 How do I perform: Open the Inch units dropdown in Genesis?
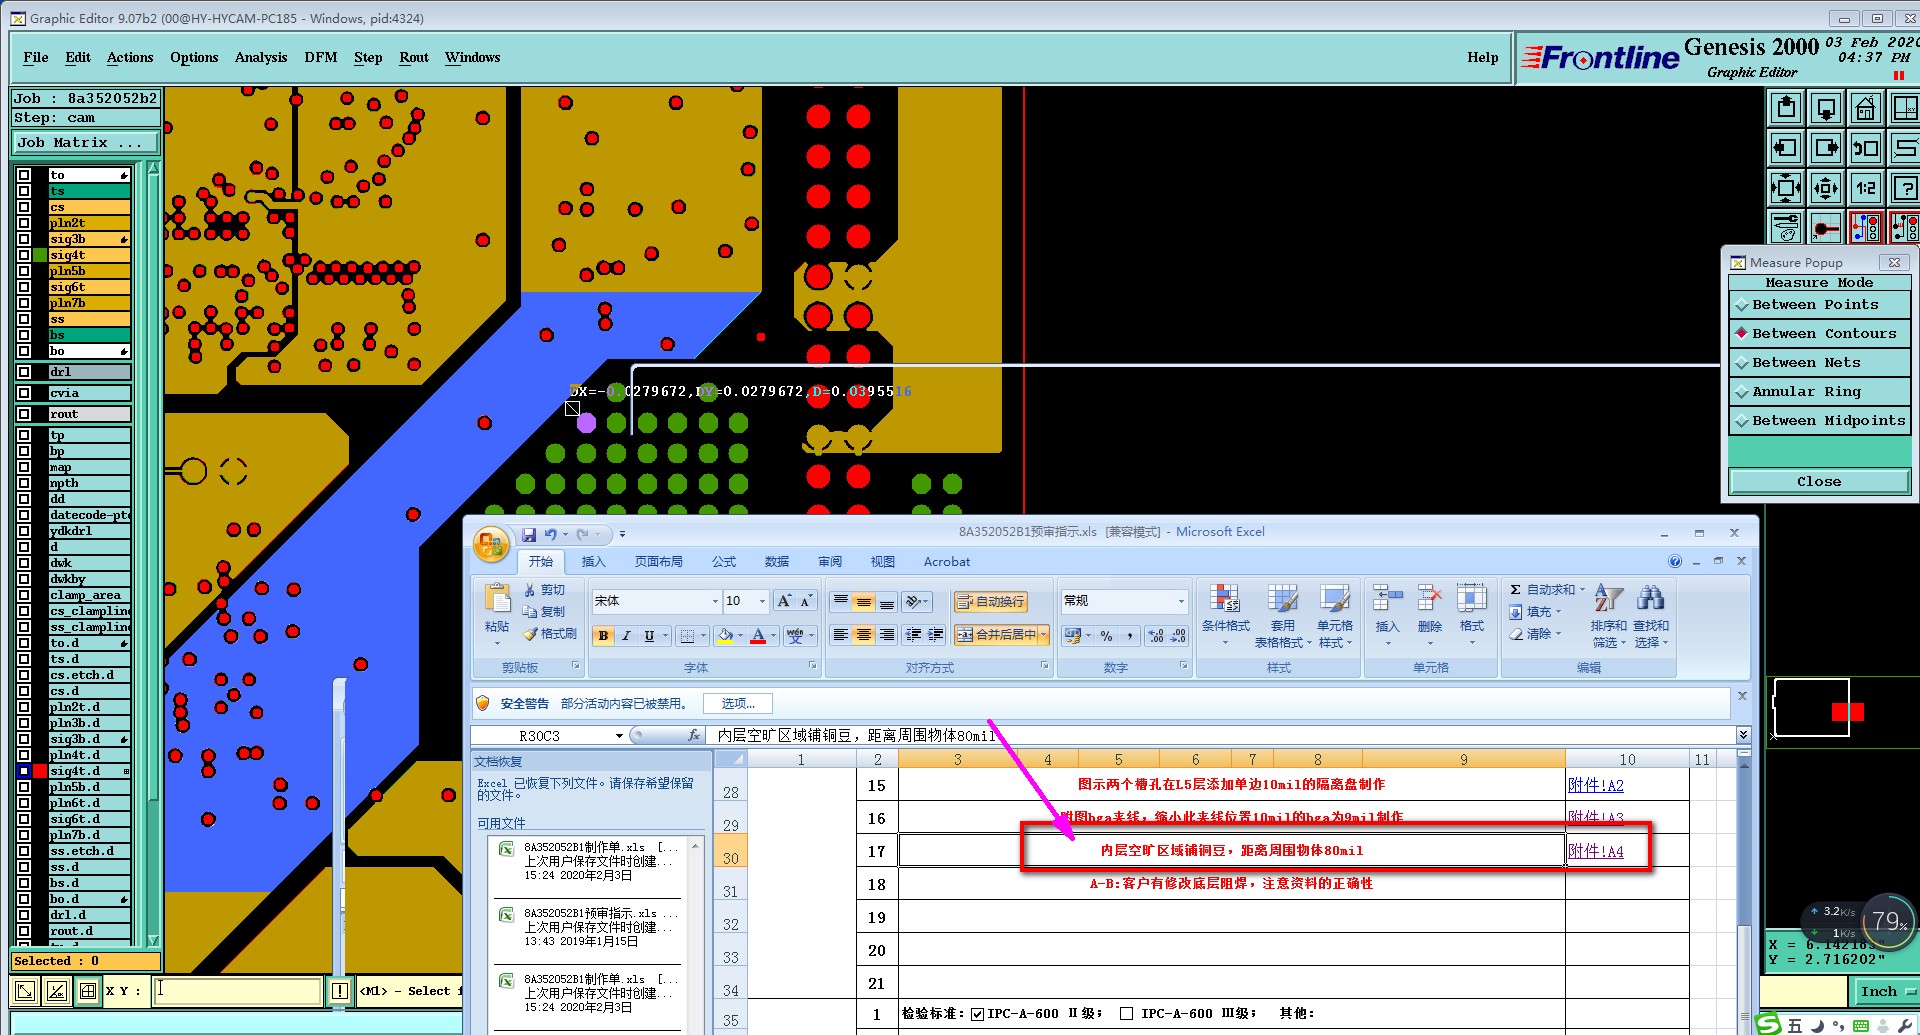click(x=1886, y=991)
